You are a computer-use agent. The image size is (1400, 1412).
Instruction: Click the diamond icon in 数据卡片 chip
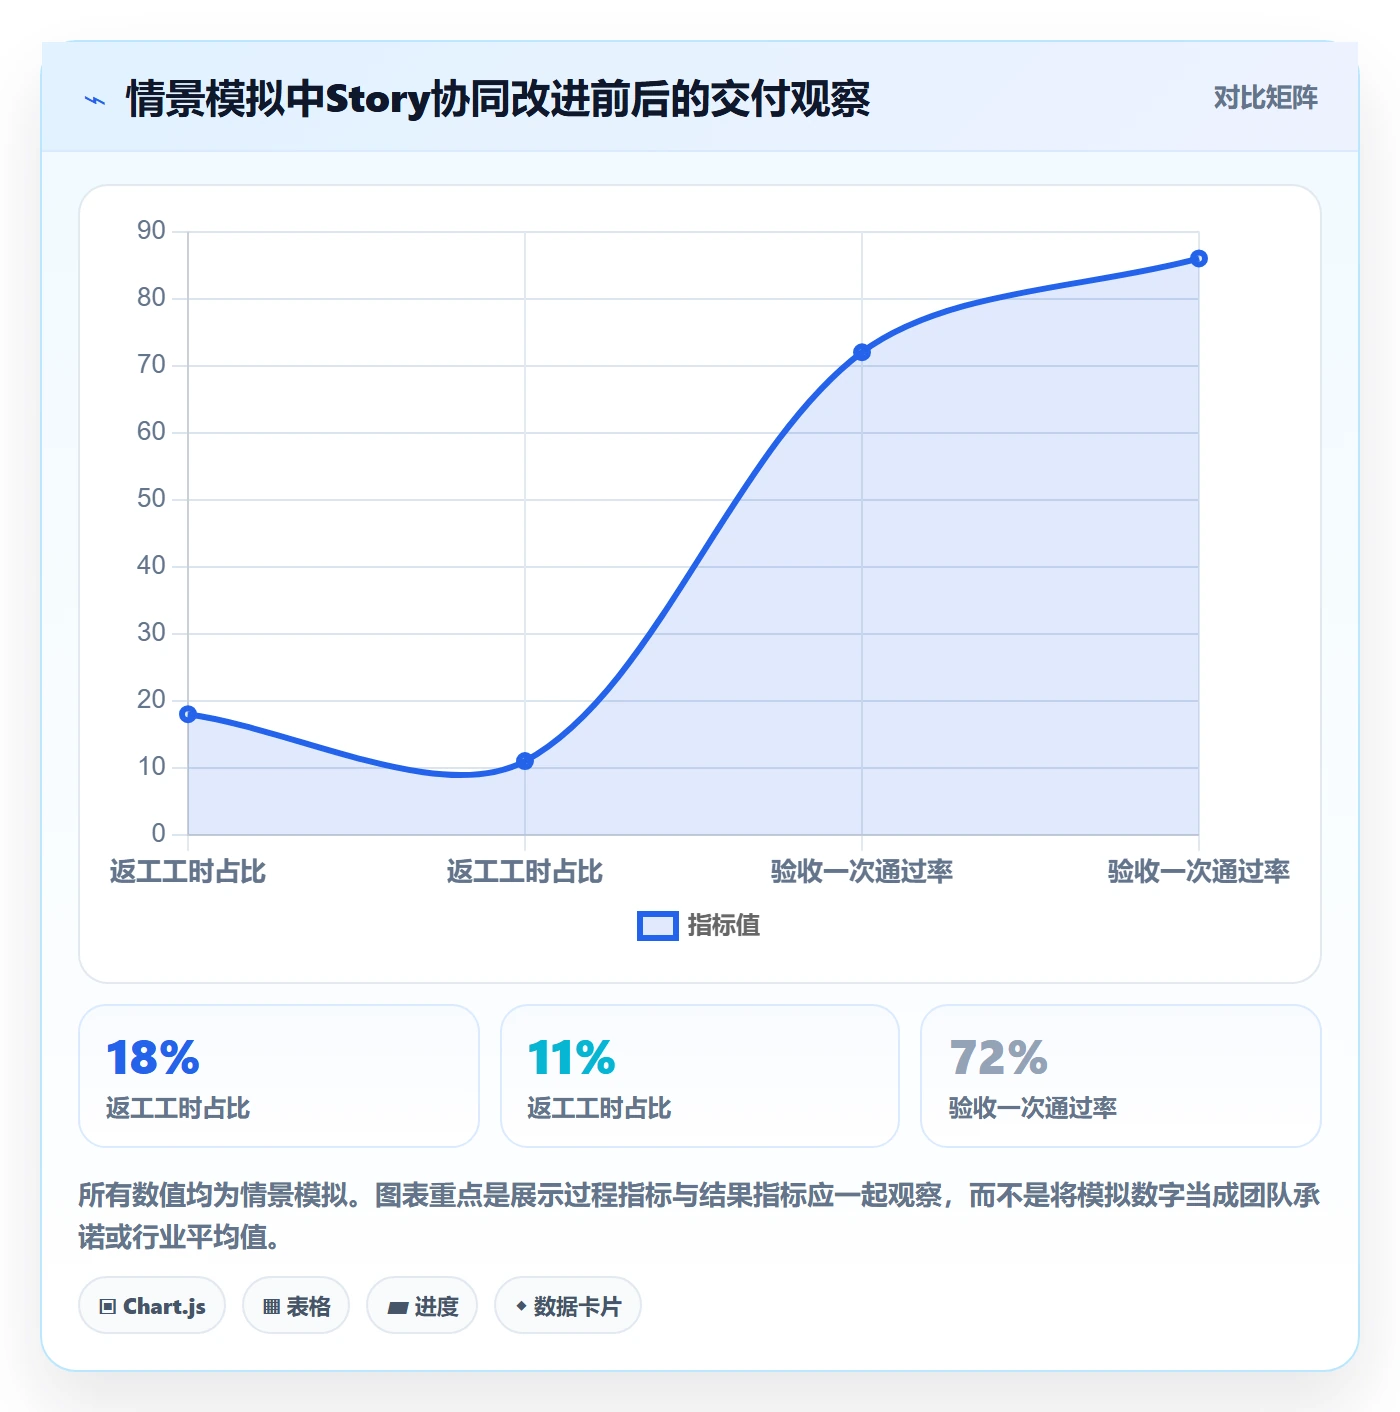[521, 1306]
